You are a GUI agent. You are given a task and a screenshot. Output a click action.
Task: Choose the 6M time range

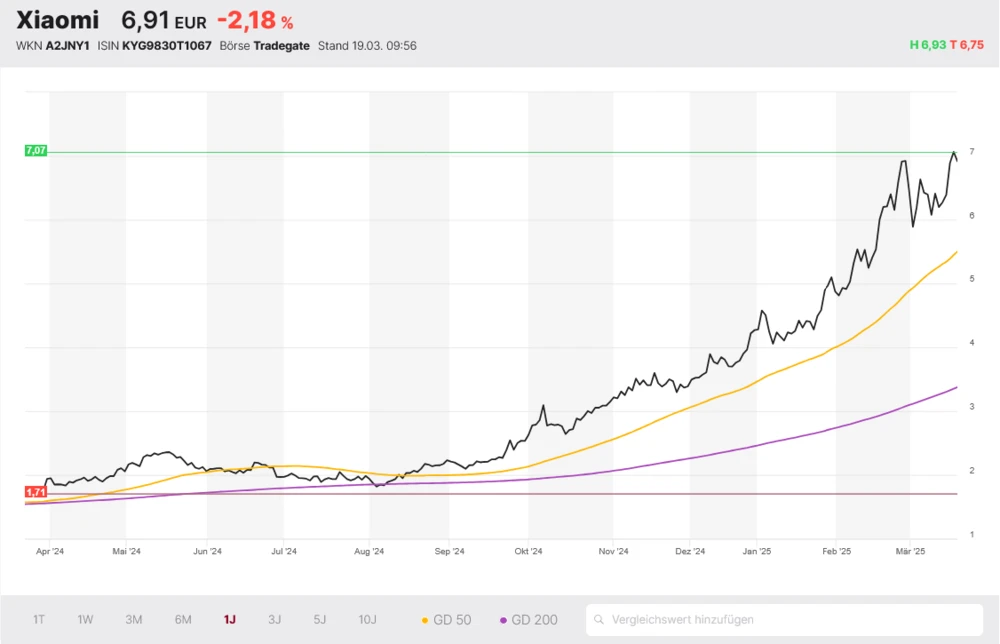(183, 620)
